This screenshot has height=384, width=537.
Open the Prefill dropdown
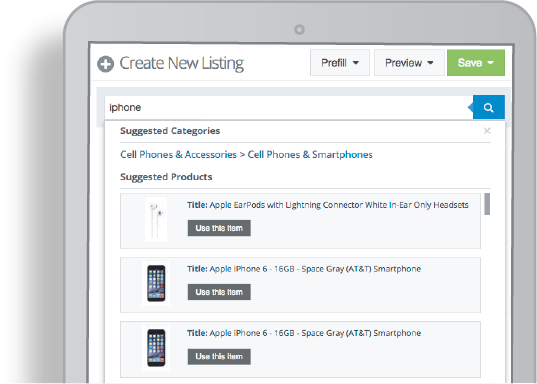(x=340, y=63)
